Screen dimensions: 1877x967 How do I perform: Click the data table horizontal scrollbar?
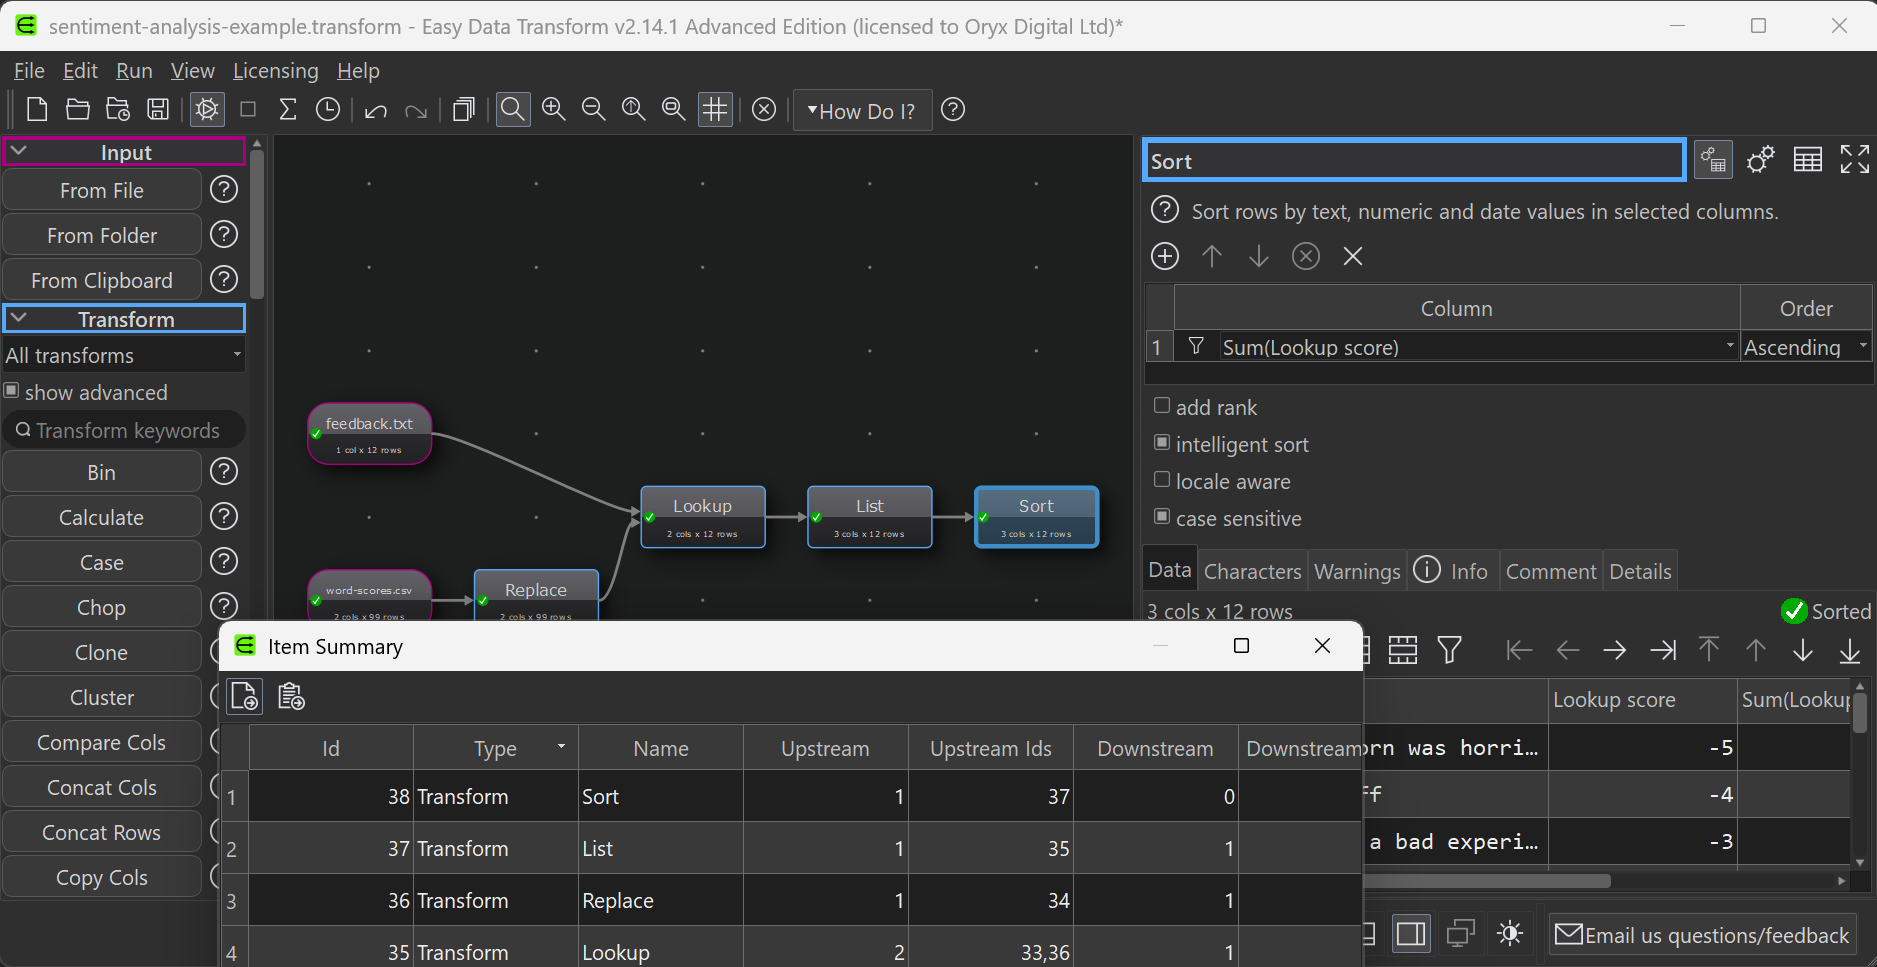click(1487, 881)
